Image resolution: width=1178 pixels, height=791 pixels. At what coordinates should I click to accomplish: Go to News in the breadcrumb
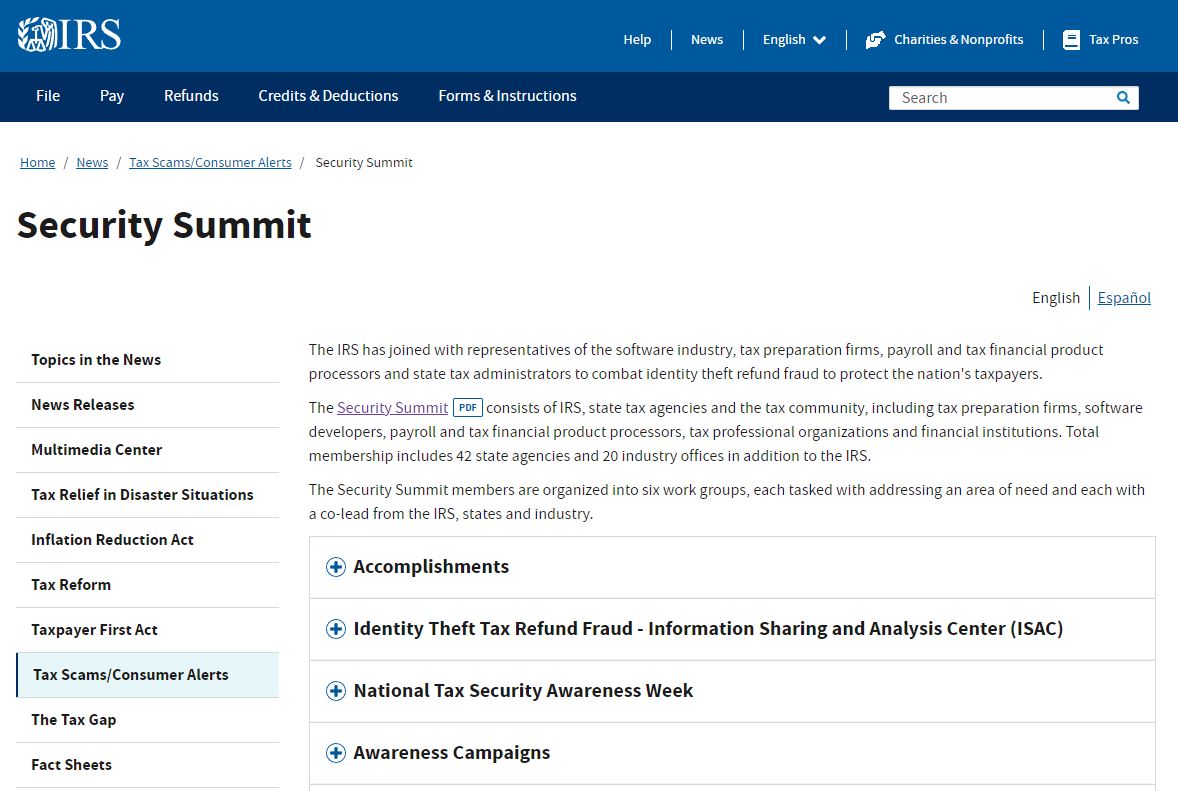(92, 163)
